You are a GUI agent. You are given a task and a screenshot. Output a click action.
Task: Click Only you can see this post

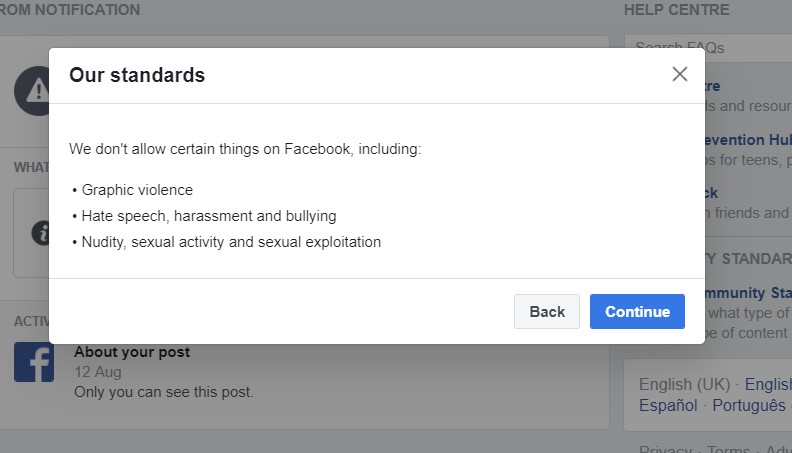164,392
